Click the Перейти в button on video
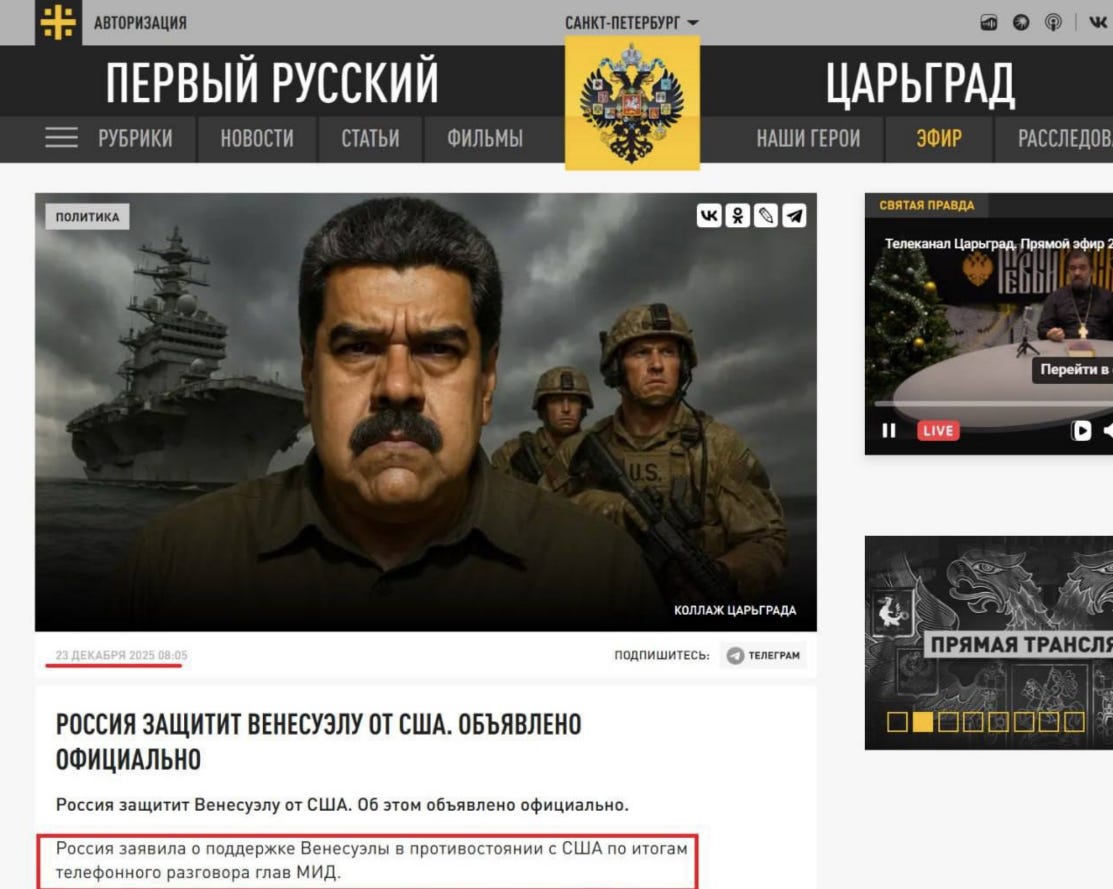 tap(1073, 369)
